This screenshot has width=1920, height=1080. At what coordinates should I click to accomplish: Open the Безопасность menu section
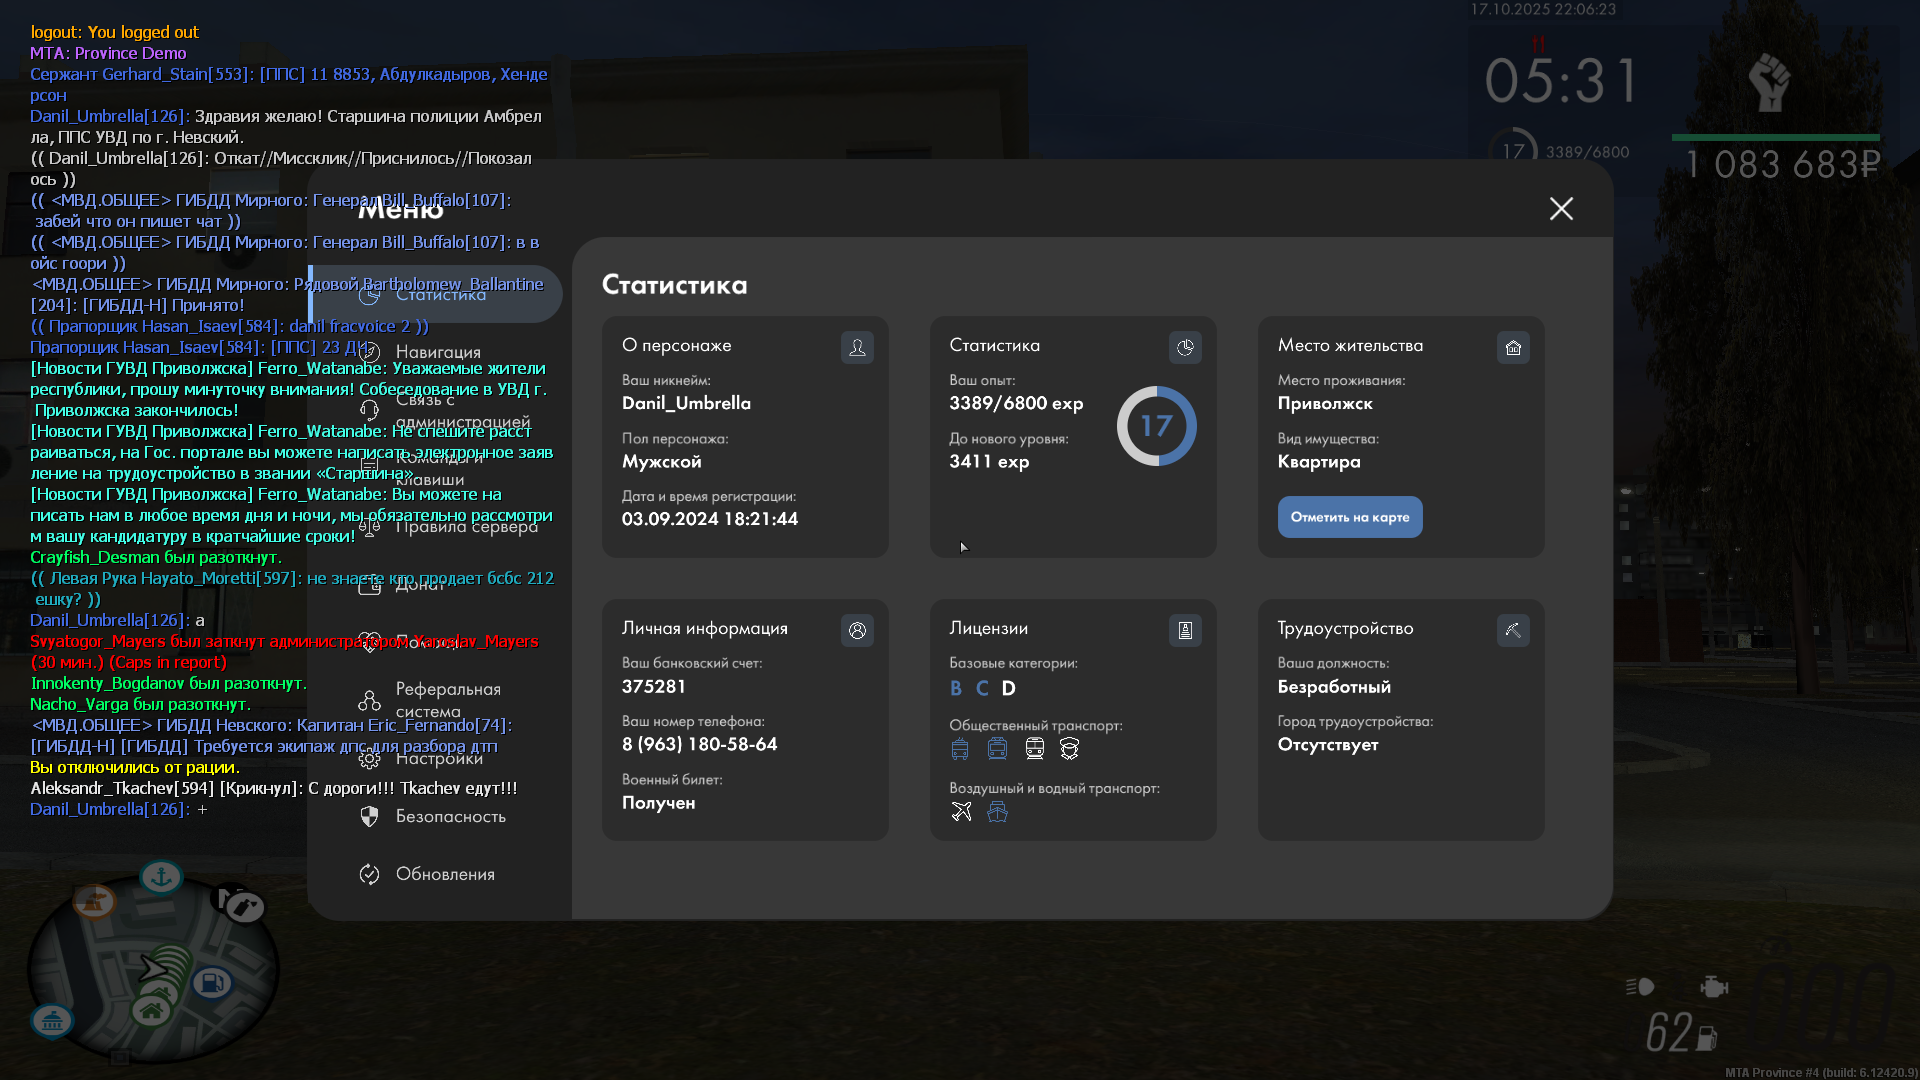pyautogui.click(x=450, y=816)
